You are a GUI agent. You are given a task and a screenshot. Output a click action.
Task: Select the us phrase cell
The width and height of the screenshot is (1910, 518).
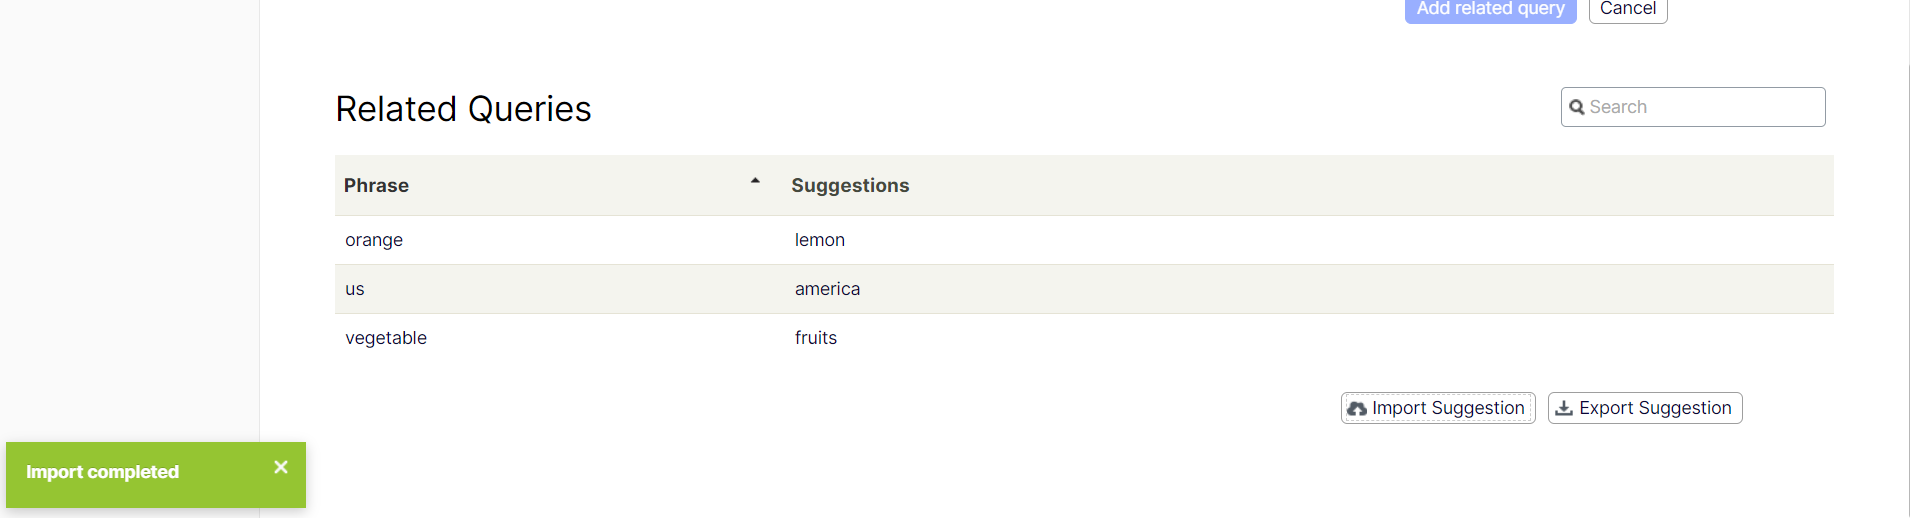click(355, 289)
